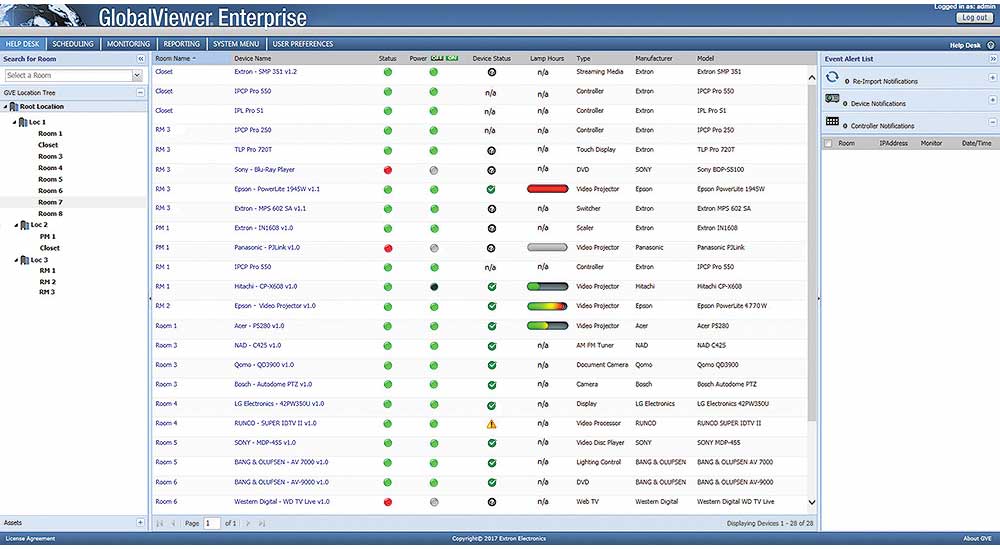
Task: Click red status indicator for Panasonic PJLink
Action: point(388,248)
